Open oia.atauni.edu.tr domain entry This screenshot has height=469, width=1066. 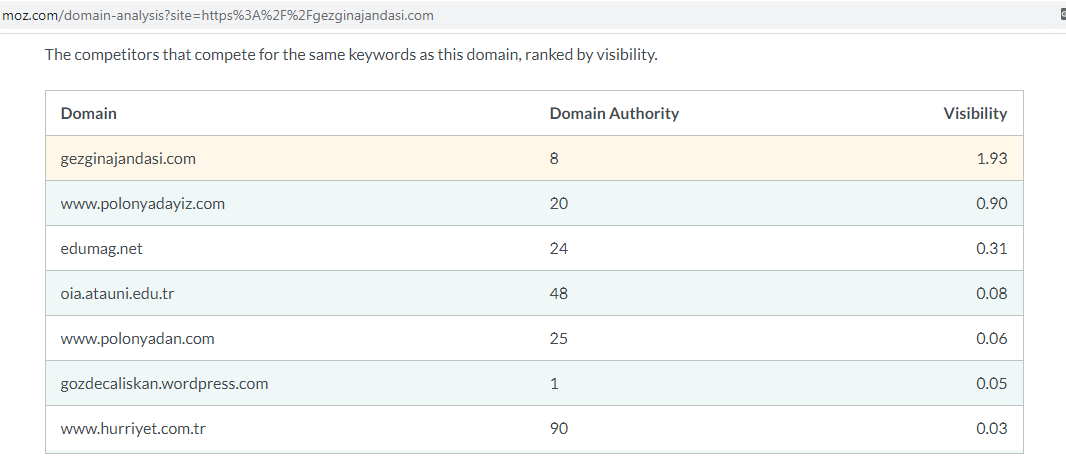tap(117, 293)
